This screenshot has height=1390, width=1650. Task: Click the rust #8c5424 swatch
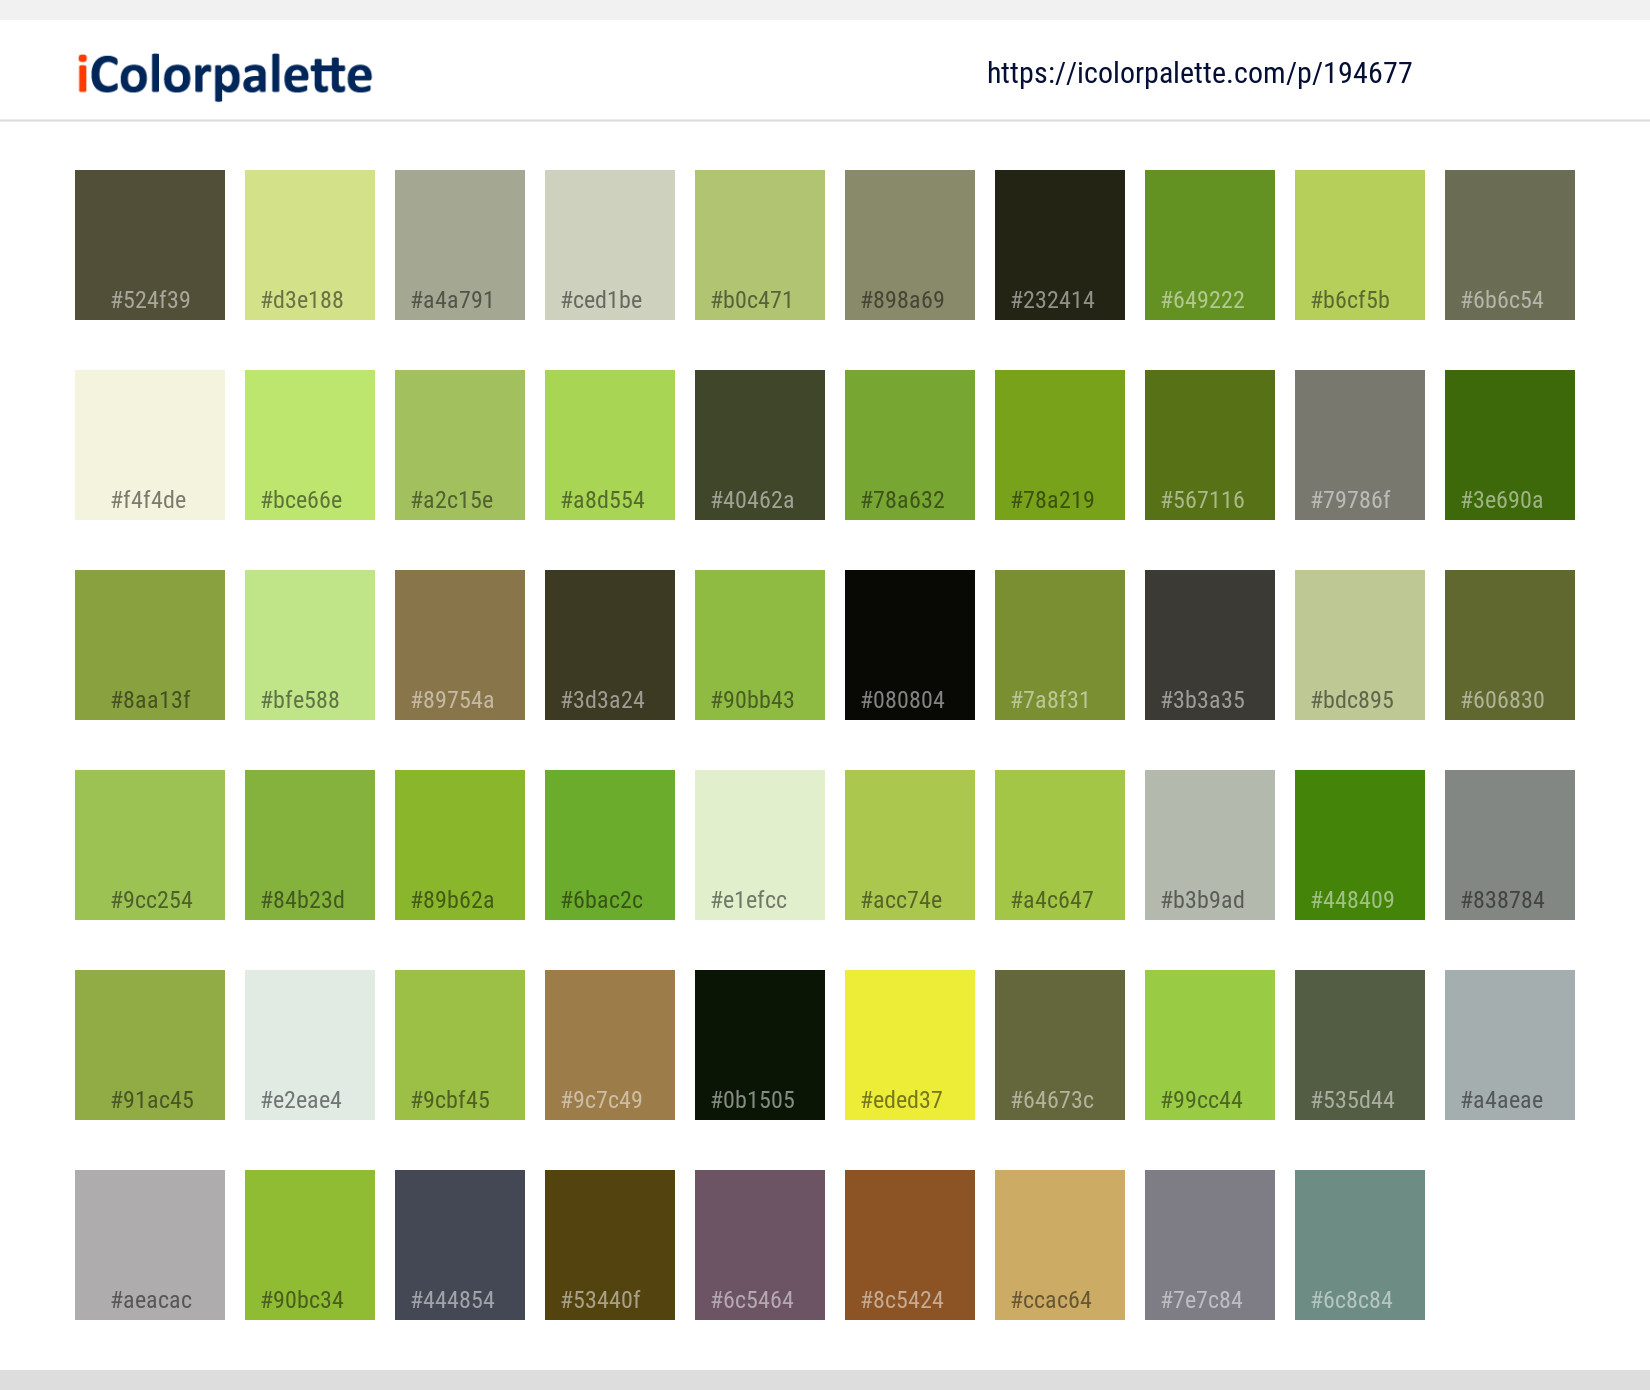(x=910, y=1245)
